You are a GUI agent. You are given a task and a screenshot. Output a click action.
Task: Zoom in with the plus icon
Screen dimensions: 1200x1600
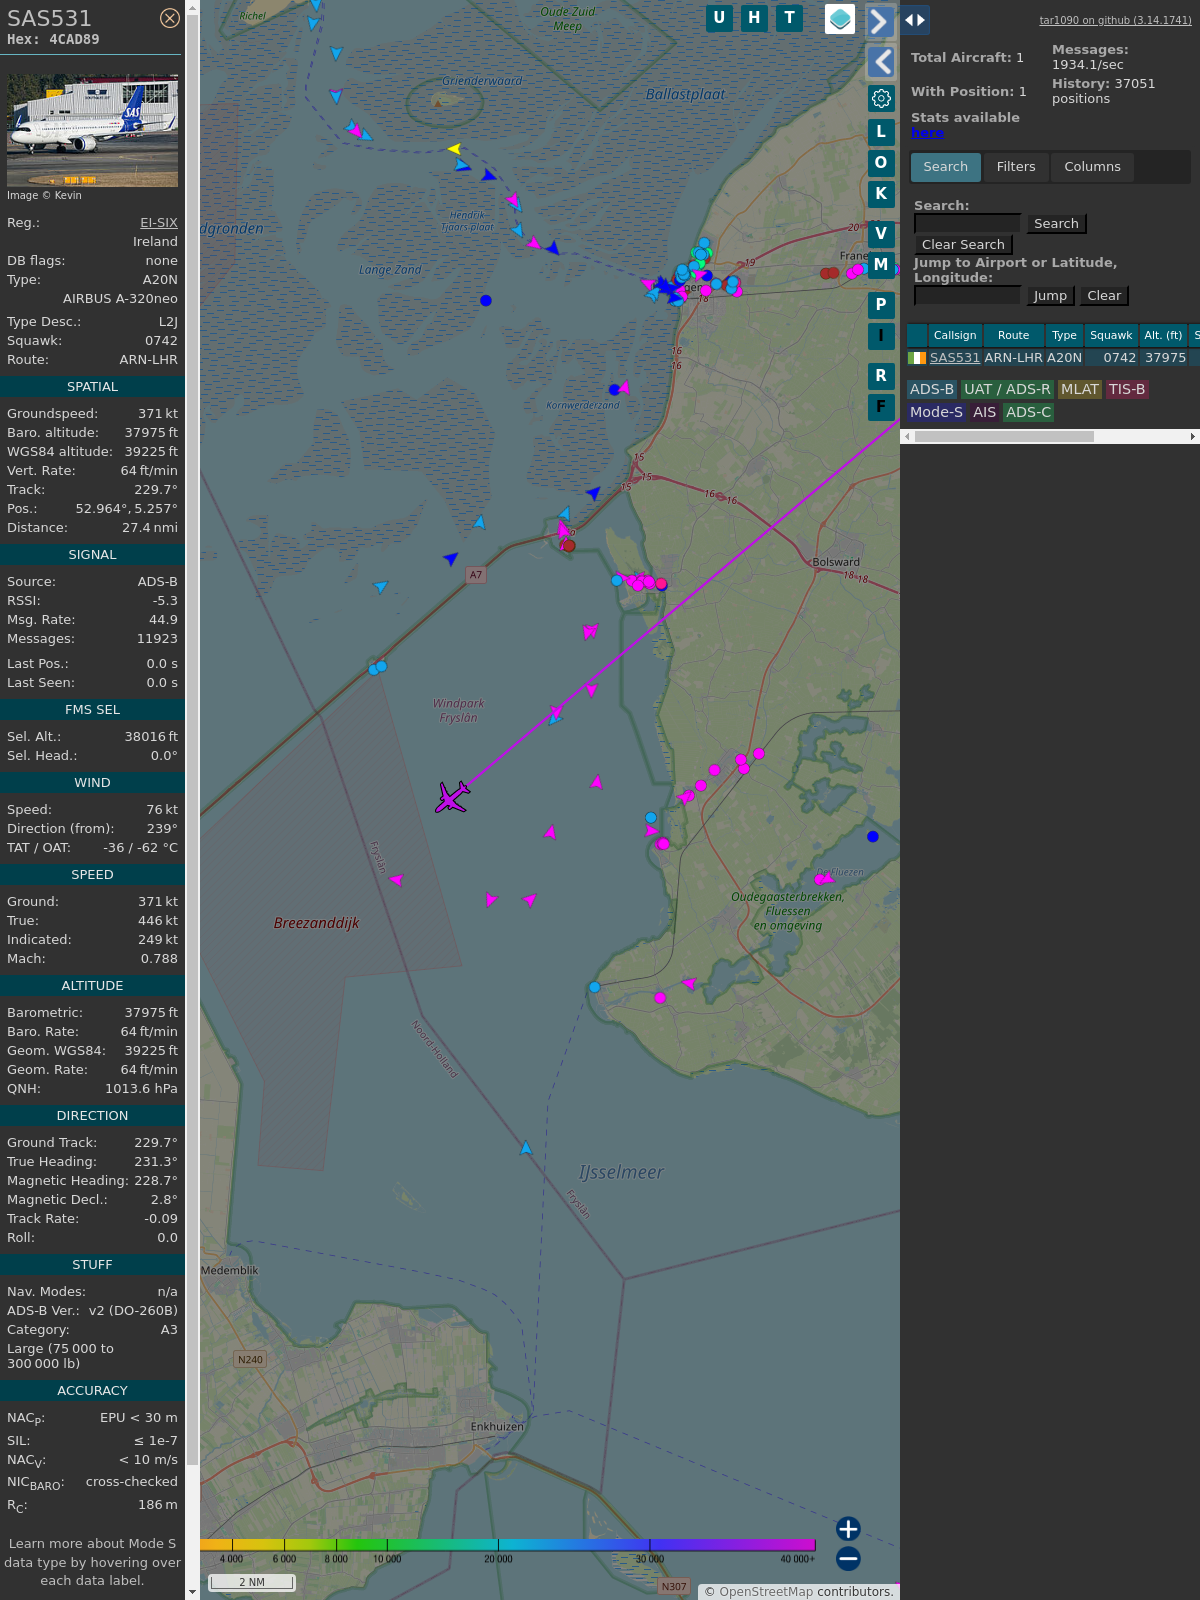pos(848,1529)
